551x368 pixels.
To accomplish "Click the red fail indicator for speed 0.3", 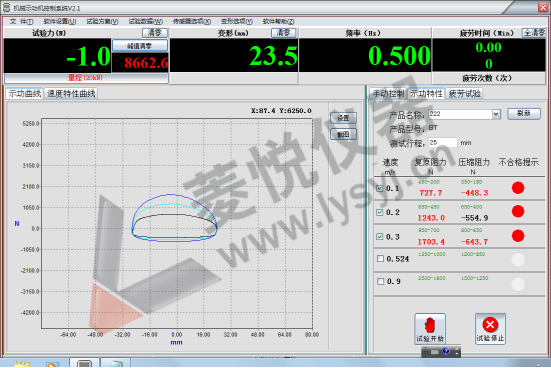I will pyautogui.click(x=518, y=235).
